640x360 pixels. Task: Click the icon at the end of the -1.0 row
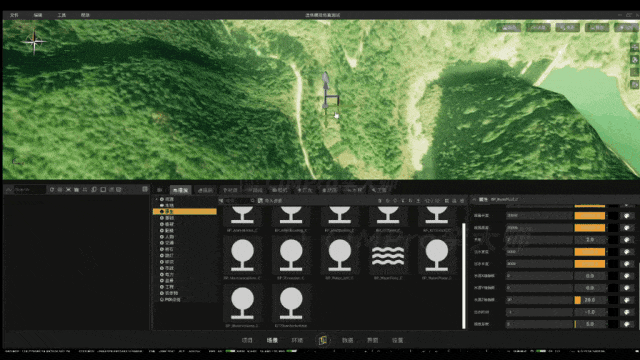pyautogui.click(x=627, y=312)
